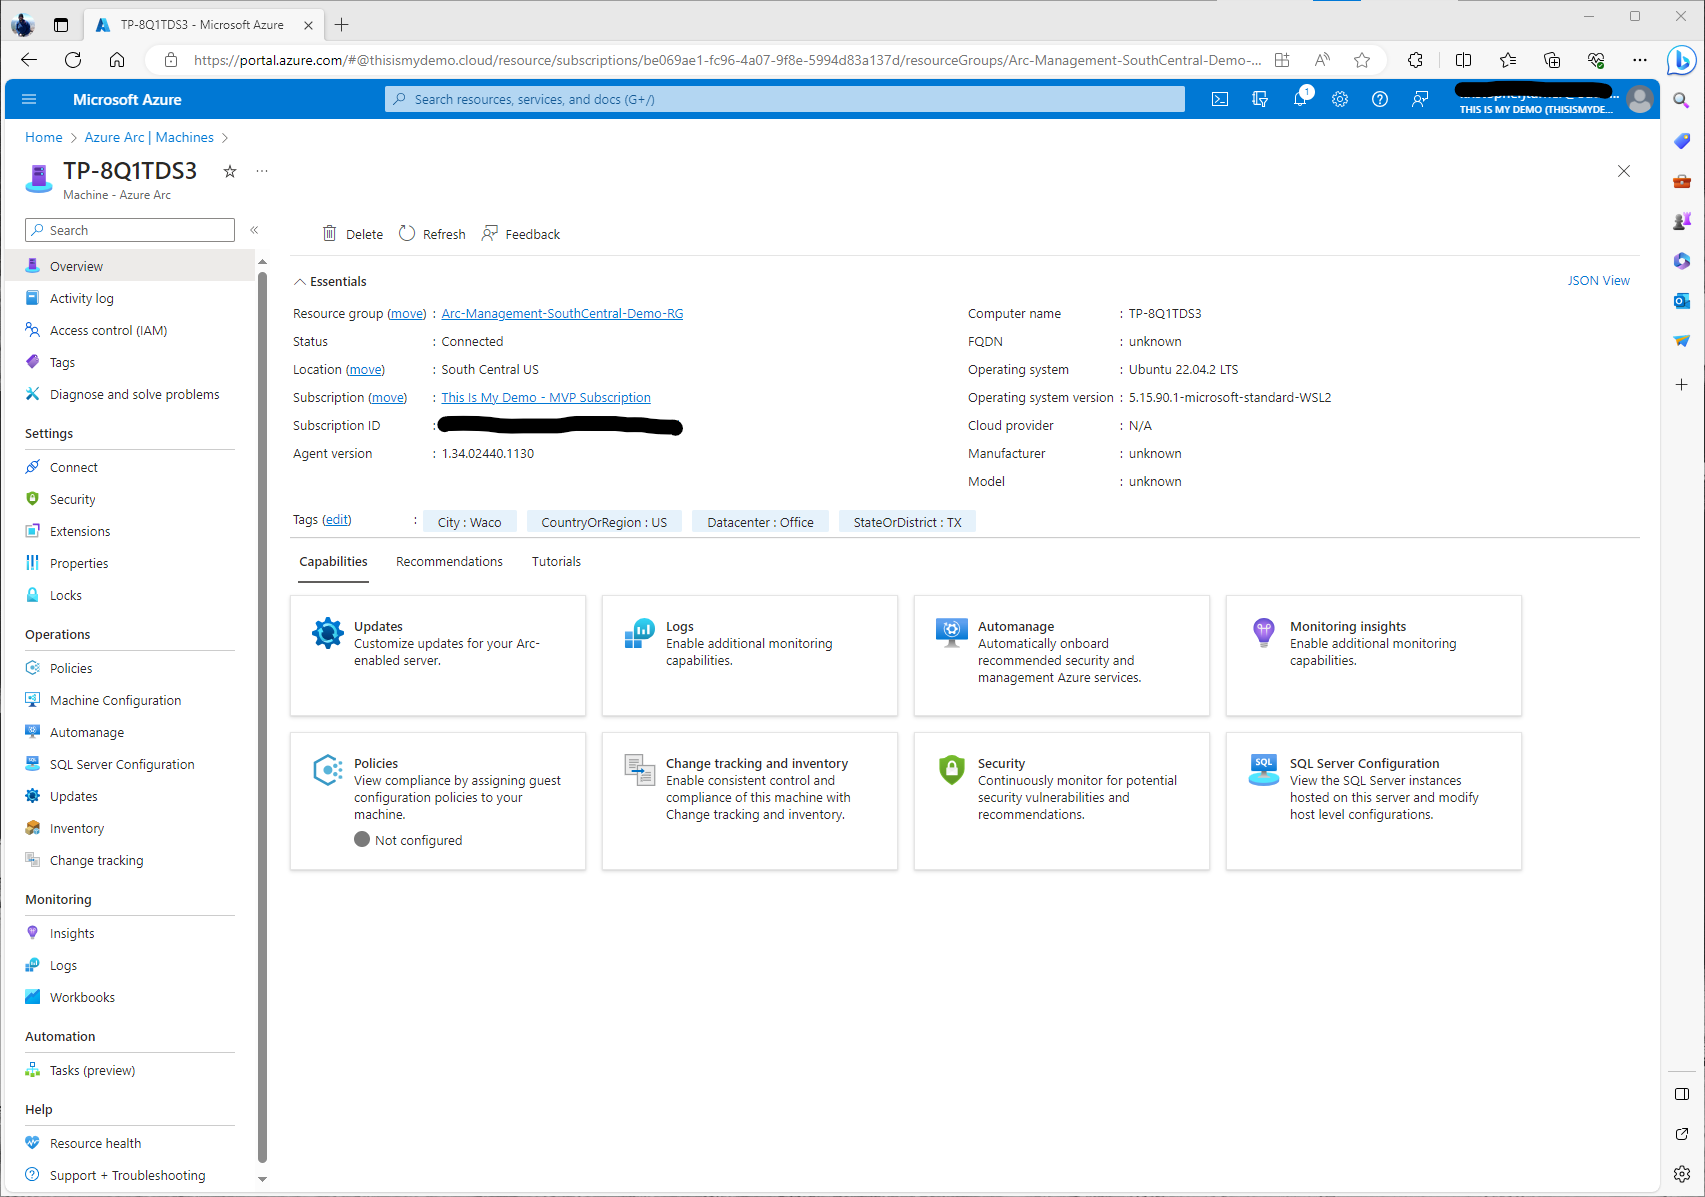Open the Tutorials tab
Screen dimensions: 1705x1197
(x=556, y=561)
